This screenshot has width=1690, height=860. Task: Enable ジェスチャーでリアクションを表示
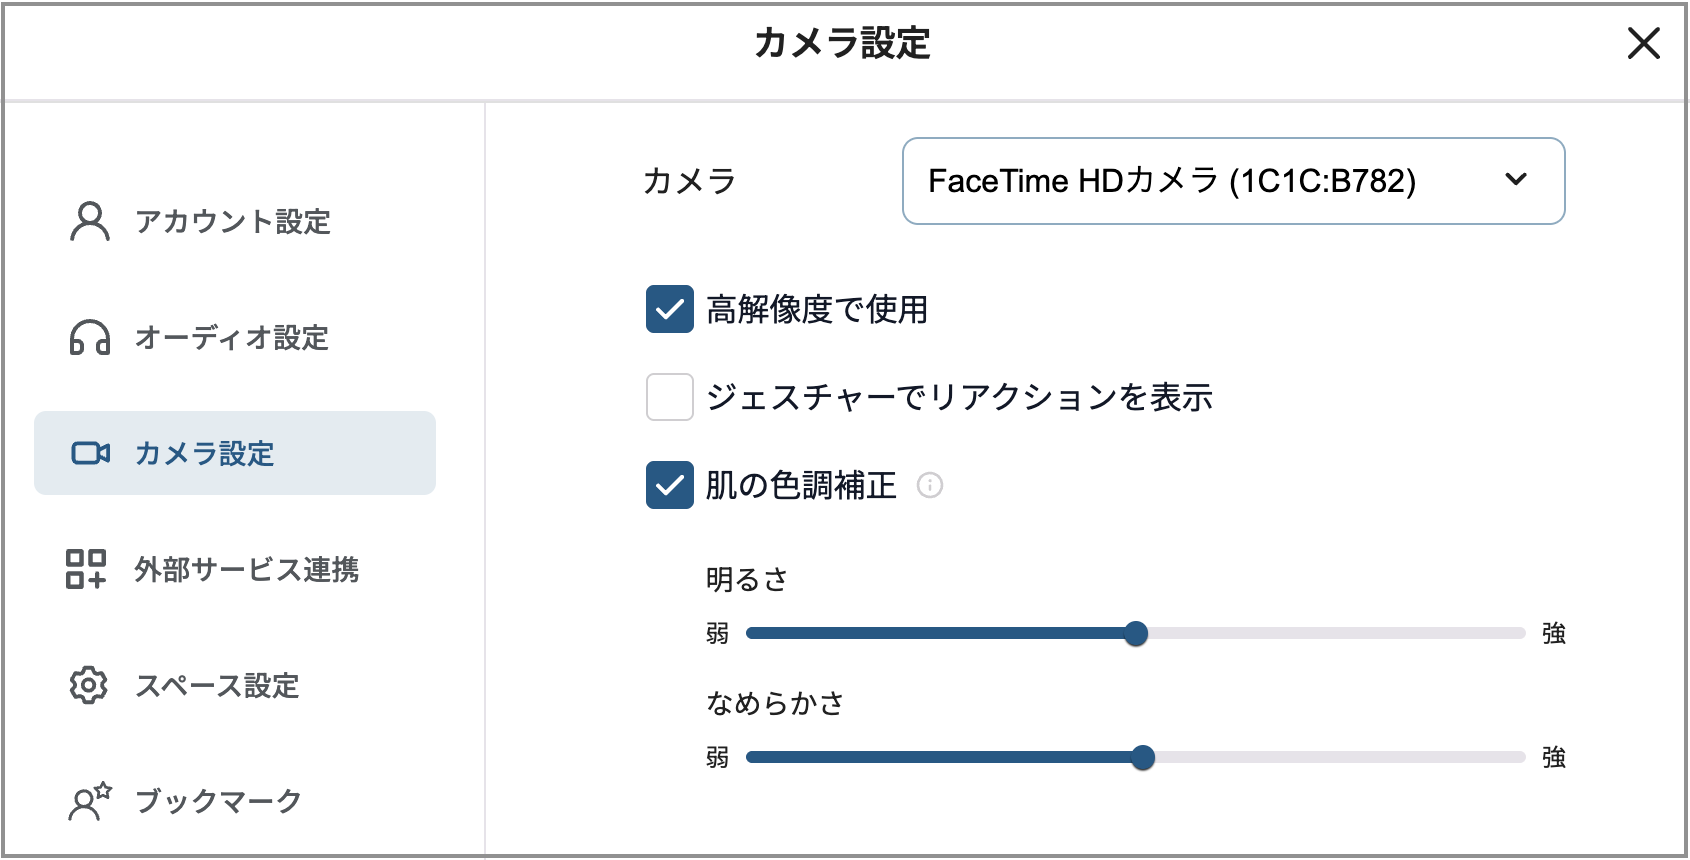[x=668, y=397]
